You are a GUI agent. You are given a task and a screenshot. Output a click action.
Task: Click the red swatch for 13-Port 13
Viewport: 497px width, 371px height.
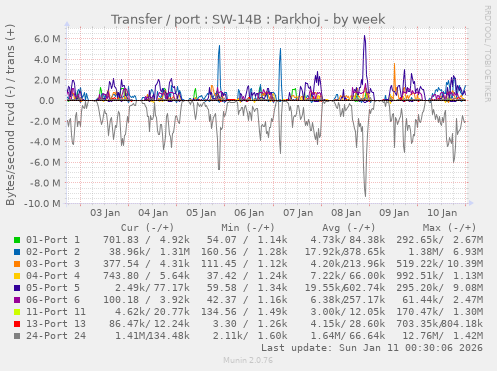point(17,324)
